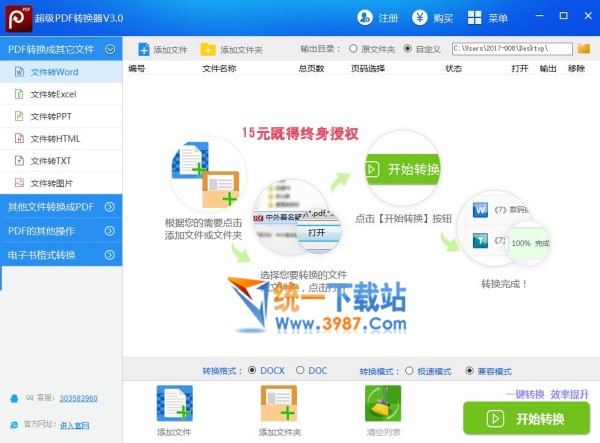
Task: Click the Word file icon in sidebar
Action: [19, 72]
